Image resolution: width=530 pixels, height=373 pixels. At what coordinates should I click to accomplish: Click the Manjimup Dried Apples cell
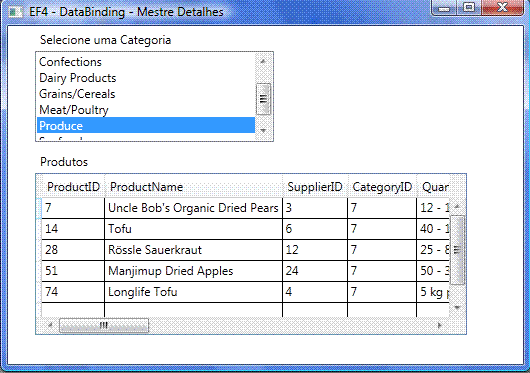point(193,271)
